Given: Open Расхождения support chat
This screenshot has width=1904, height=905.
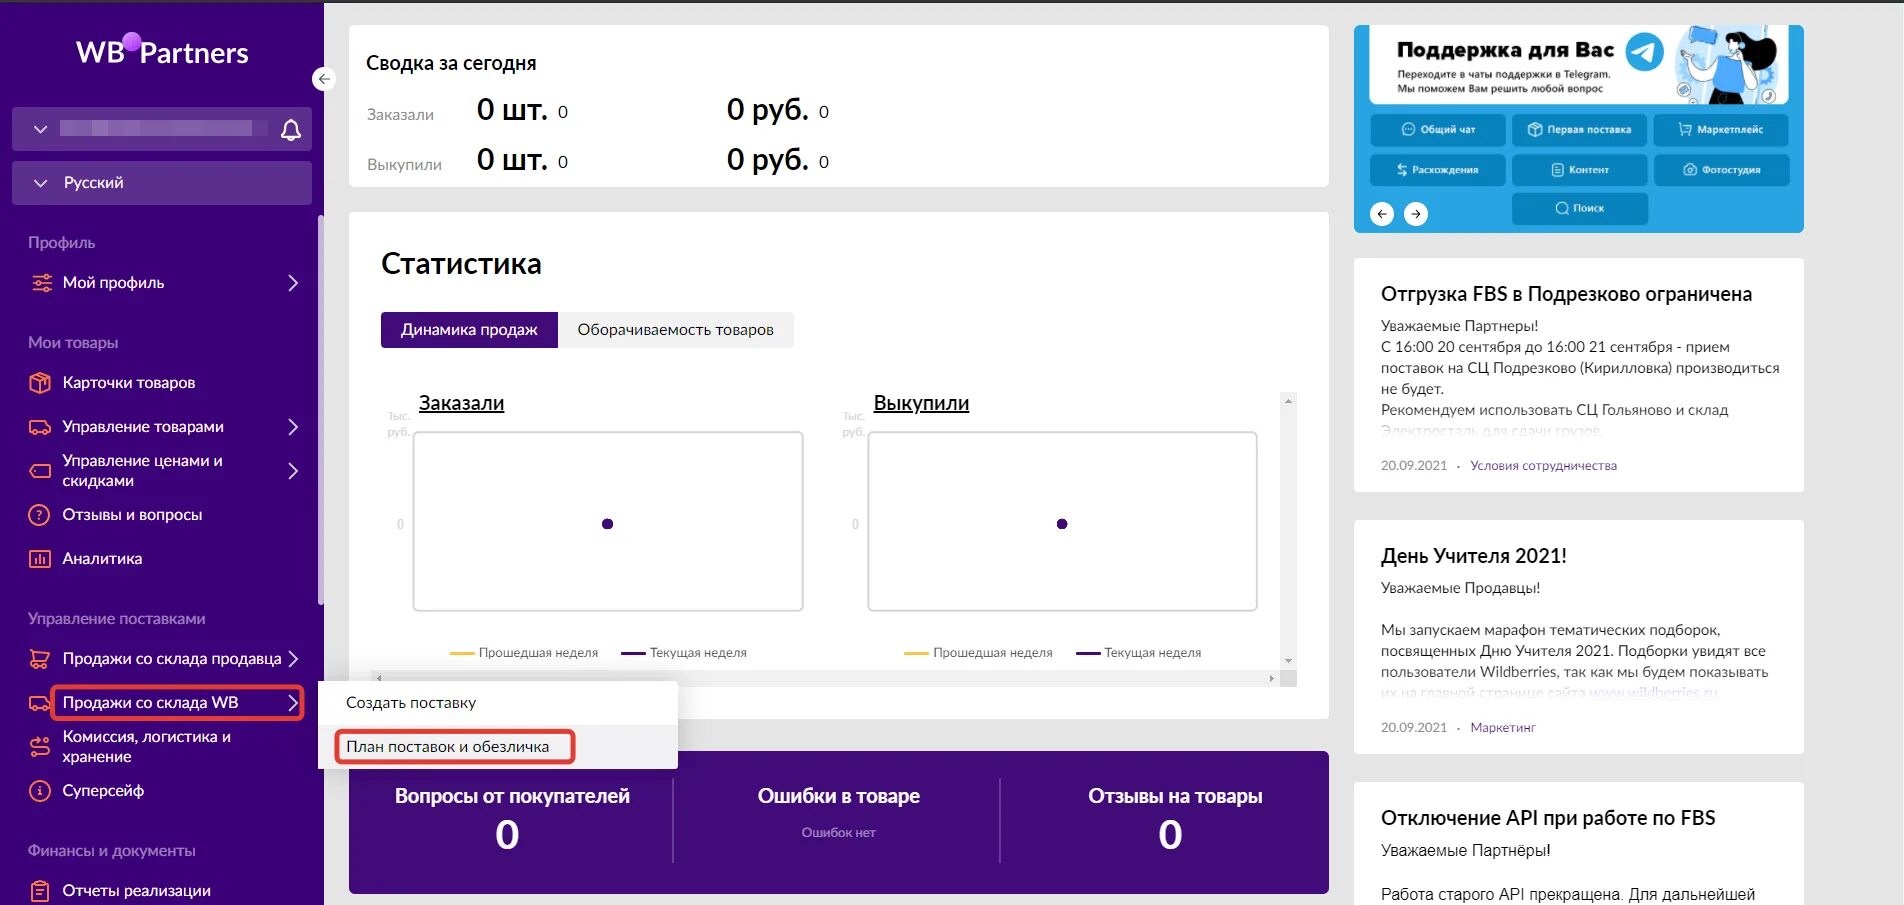Looking at the screenshot, I should [1437, 170].
